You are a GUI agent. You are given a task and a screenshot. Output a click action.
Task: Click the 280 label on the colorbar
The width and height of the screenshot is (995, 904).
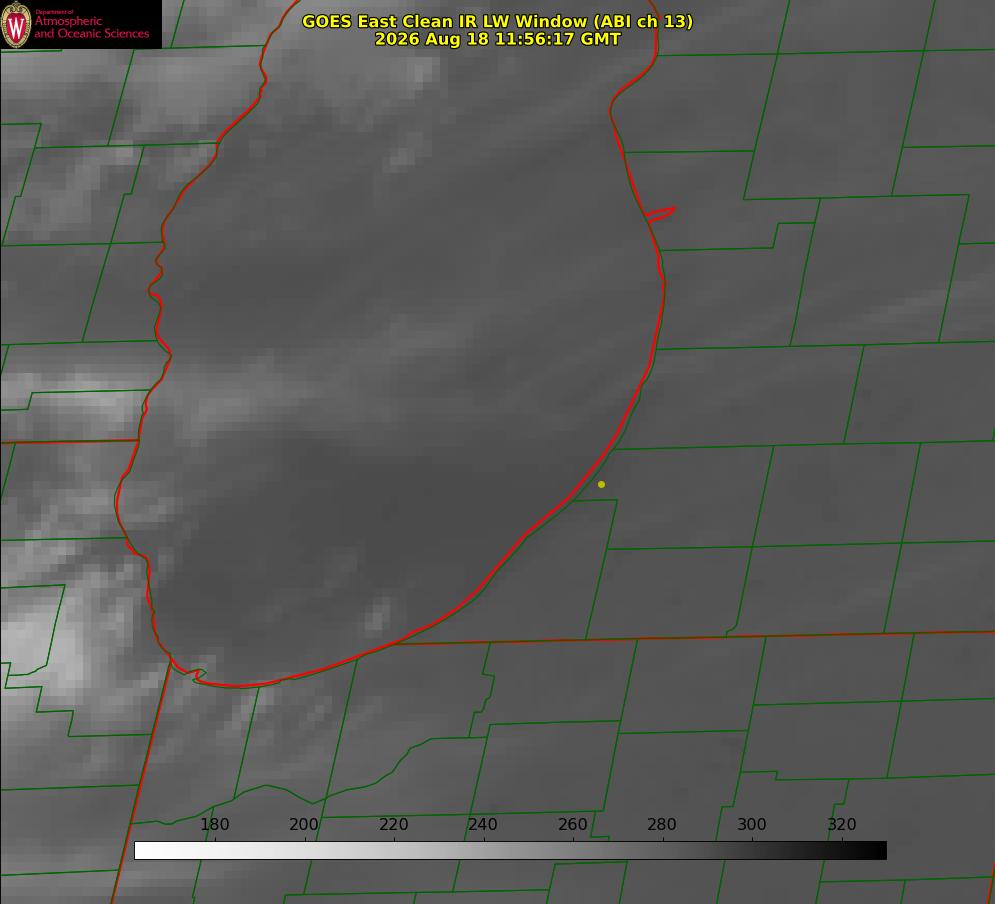pos(662,824)
